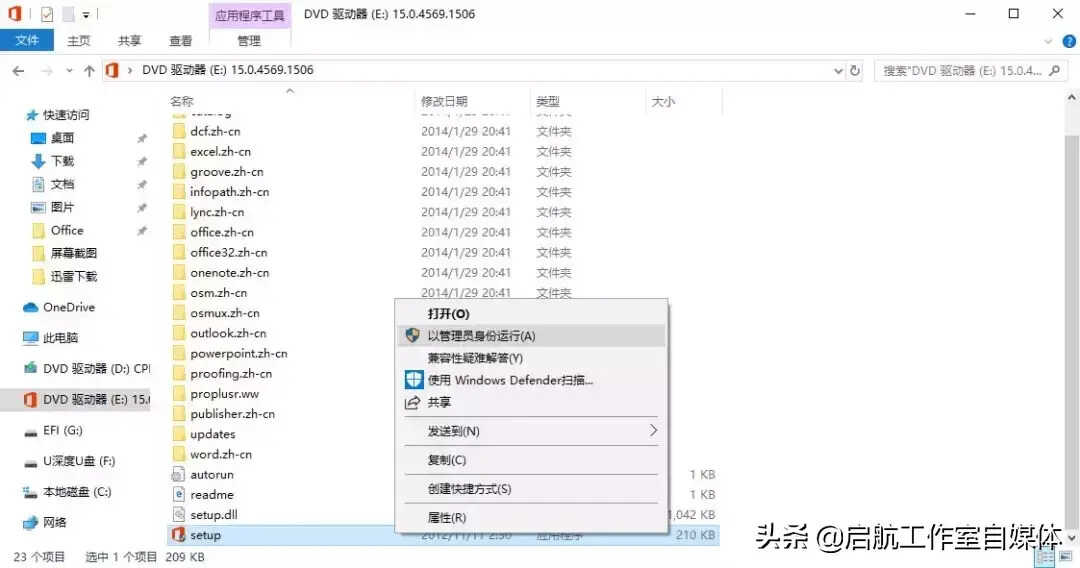The height and width of the screenshot is (568, 1080).
Task: Choose 以管理员身份运行(A) from context menu
Action: coord(481,336)
